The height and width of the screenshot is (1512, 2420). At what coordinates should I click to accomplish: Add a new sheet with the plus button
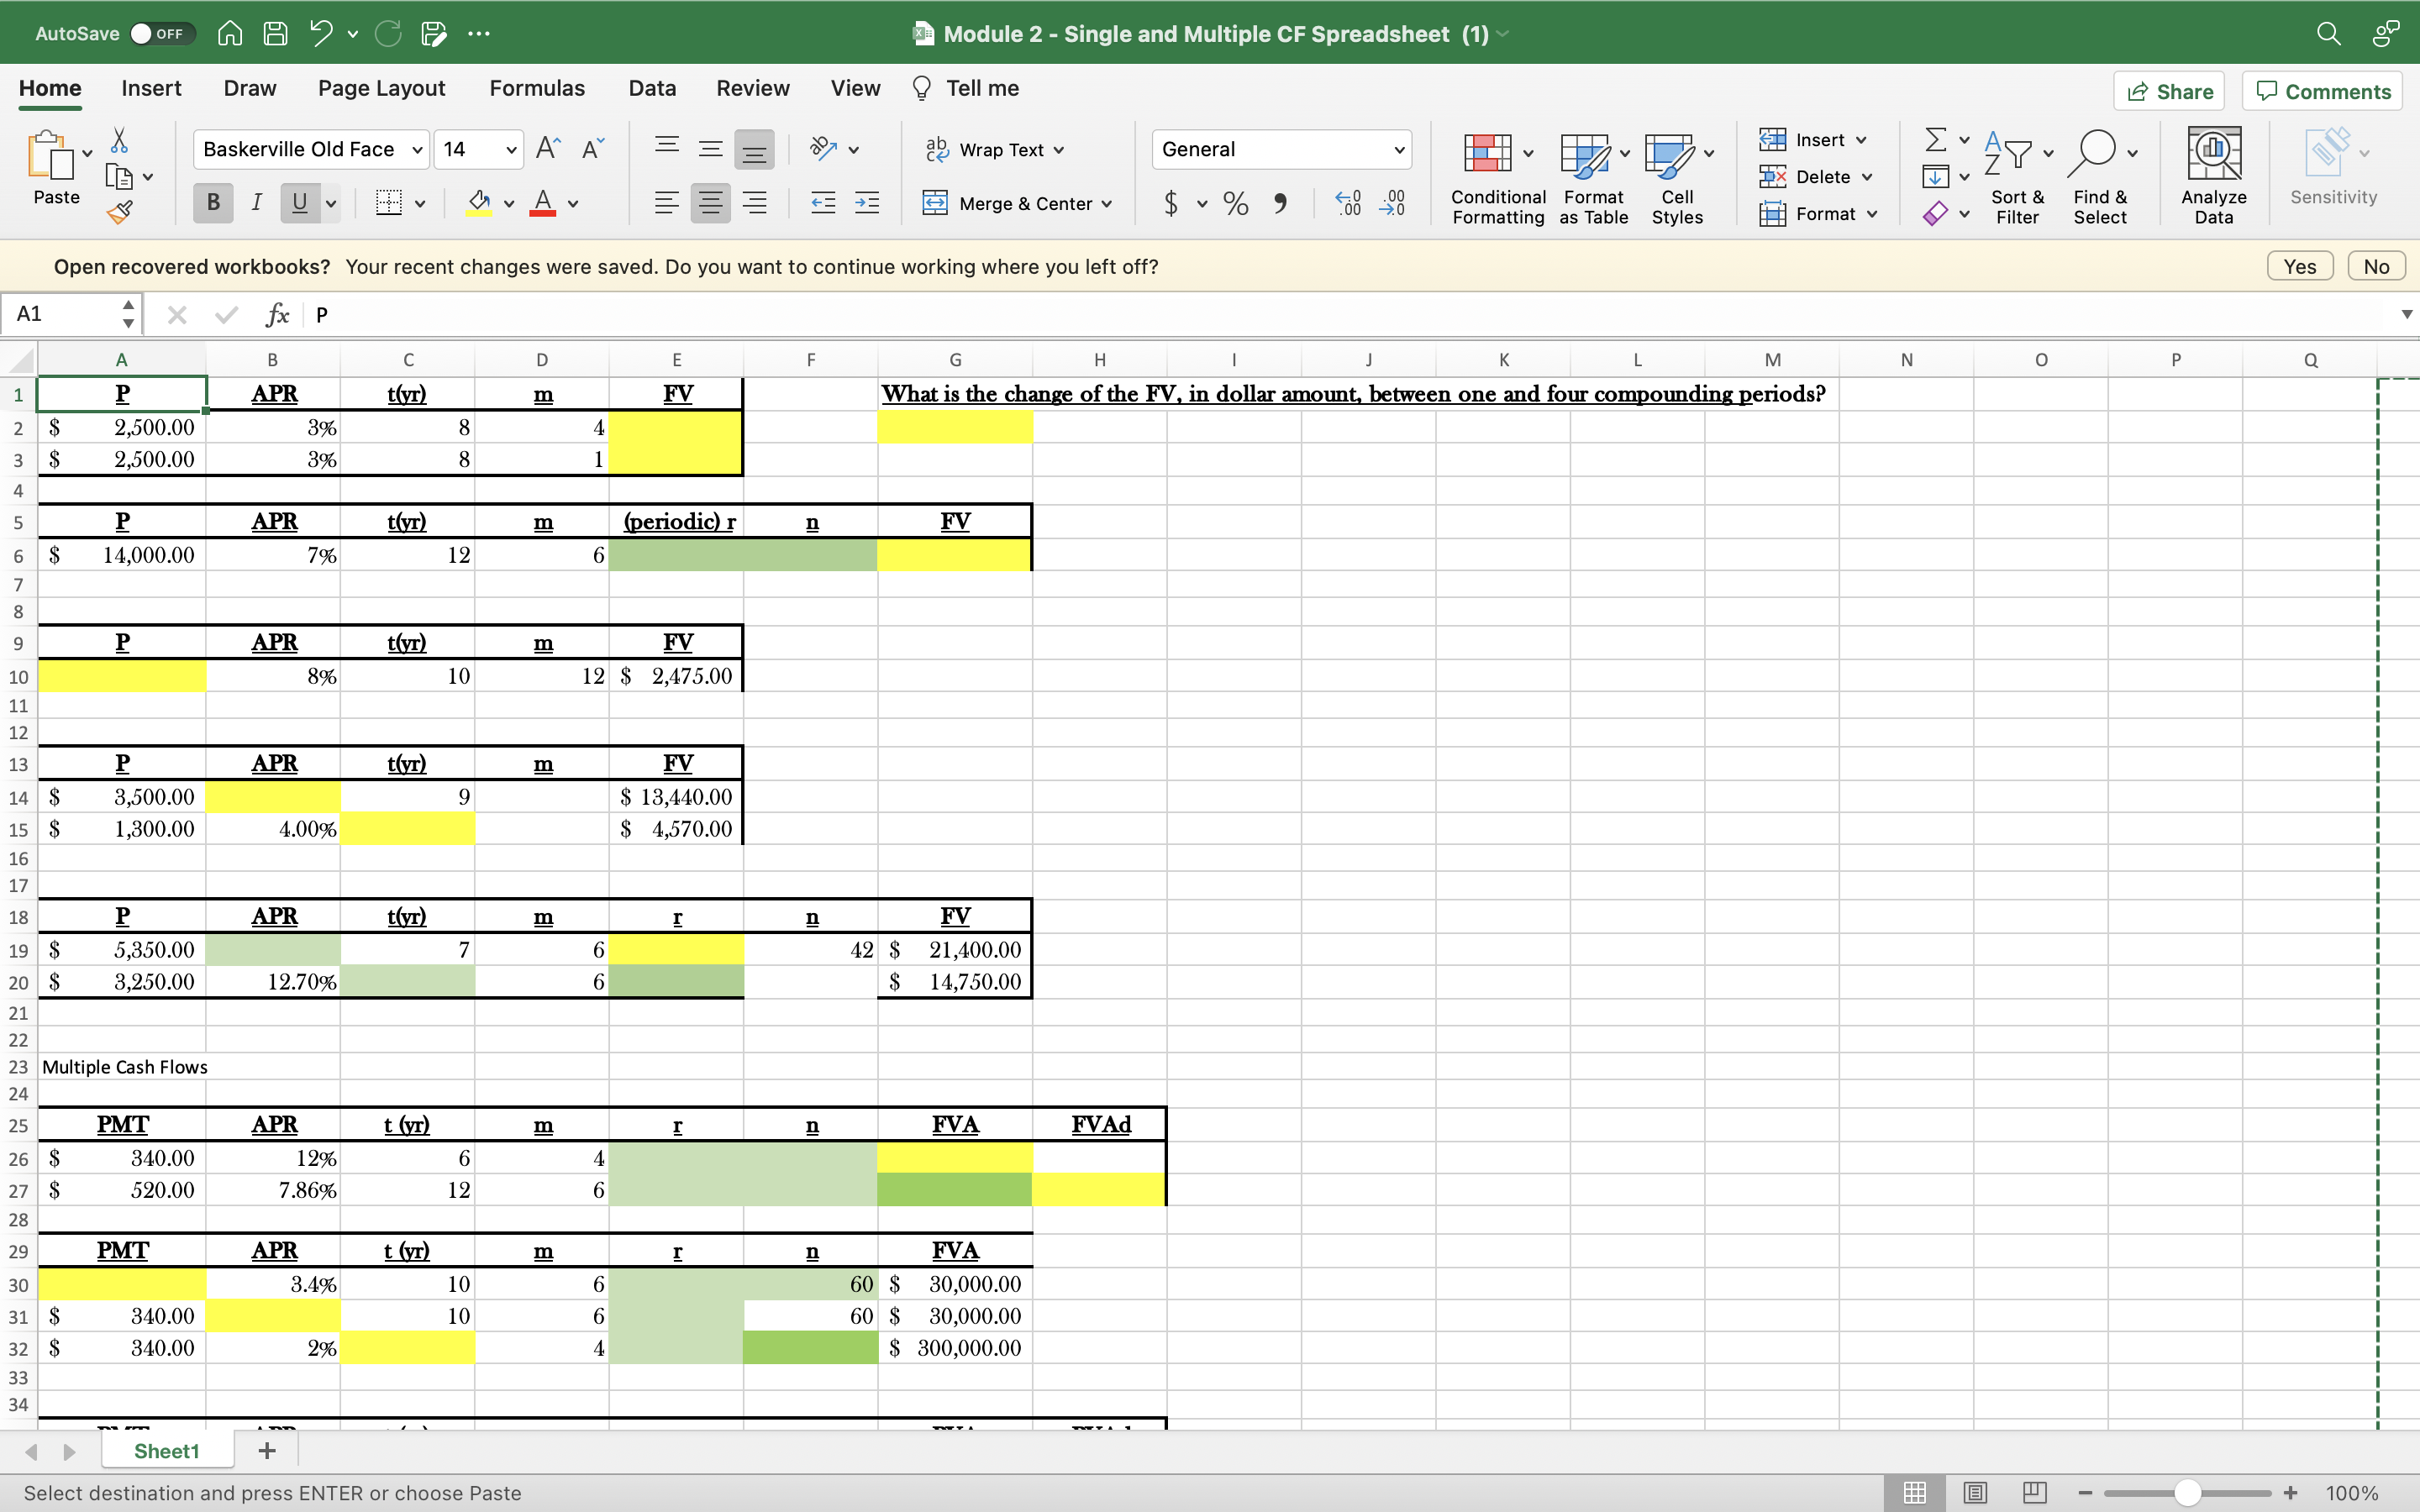(266, 1450)
